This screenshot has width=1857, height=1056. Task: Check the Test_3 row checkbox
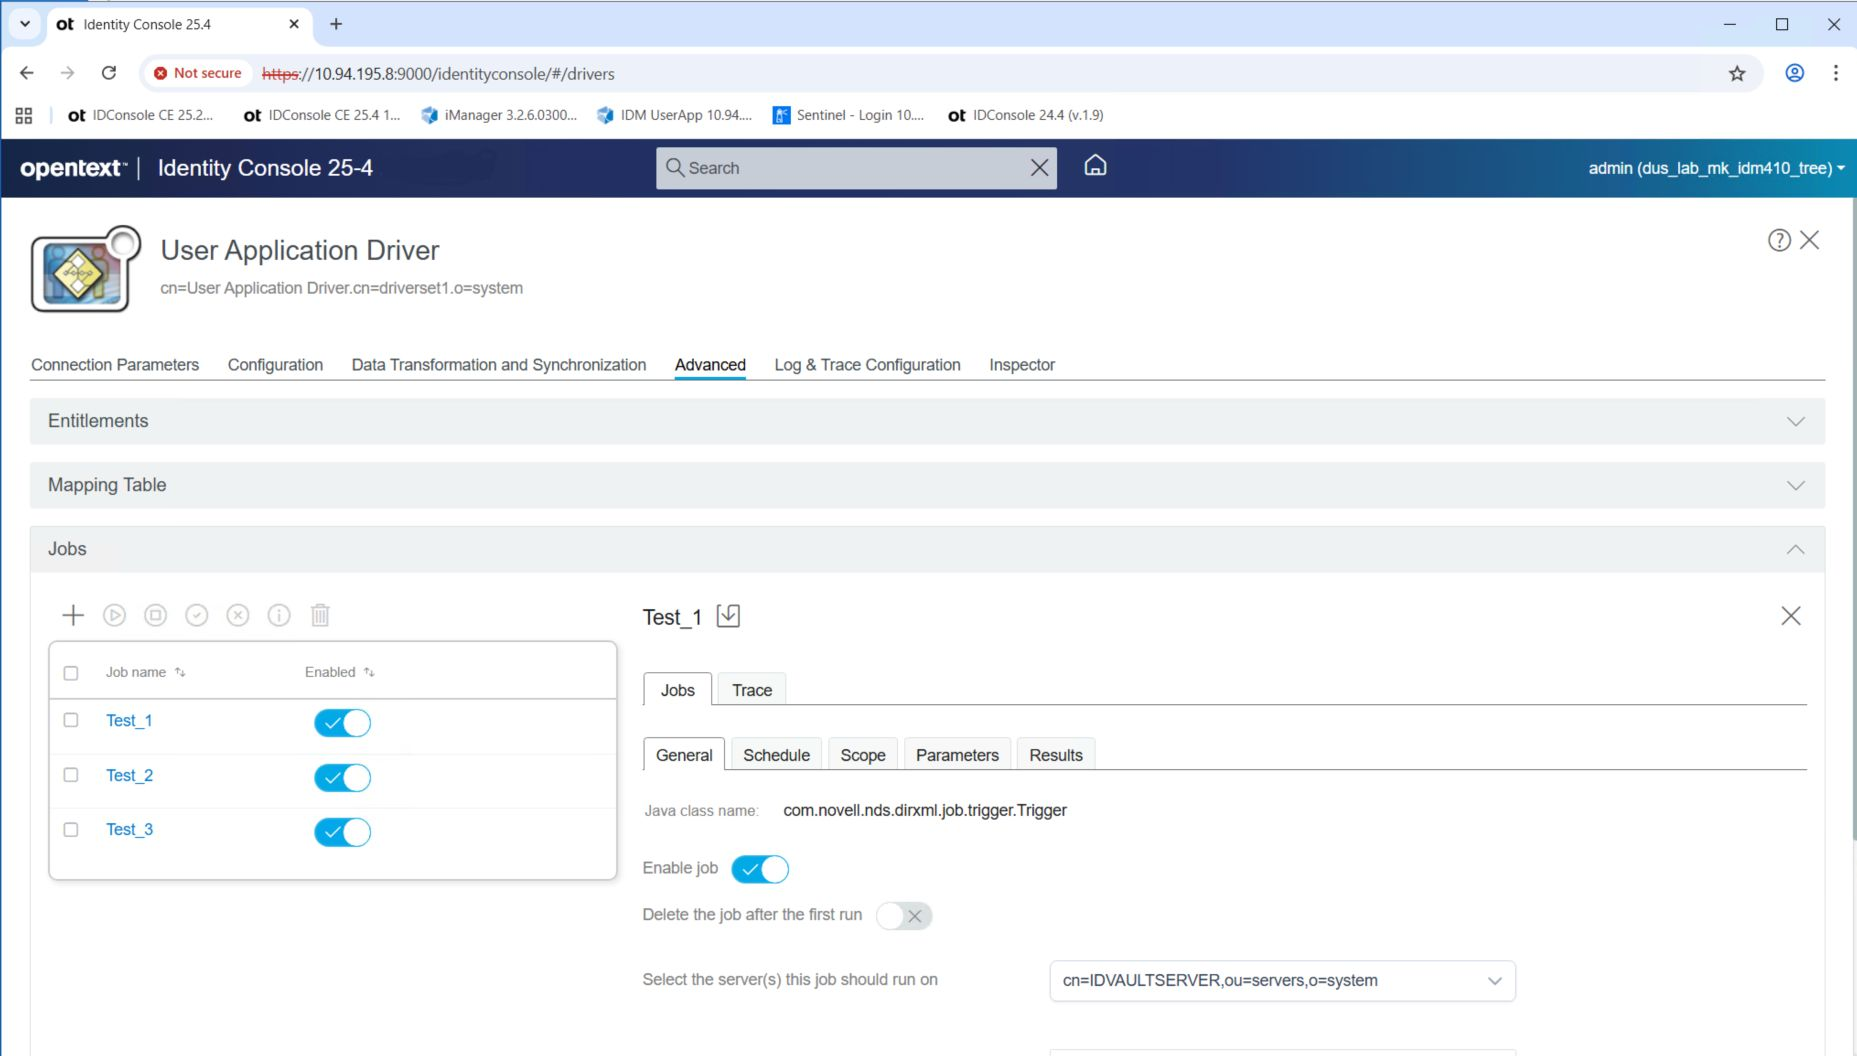[71, 829]
